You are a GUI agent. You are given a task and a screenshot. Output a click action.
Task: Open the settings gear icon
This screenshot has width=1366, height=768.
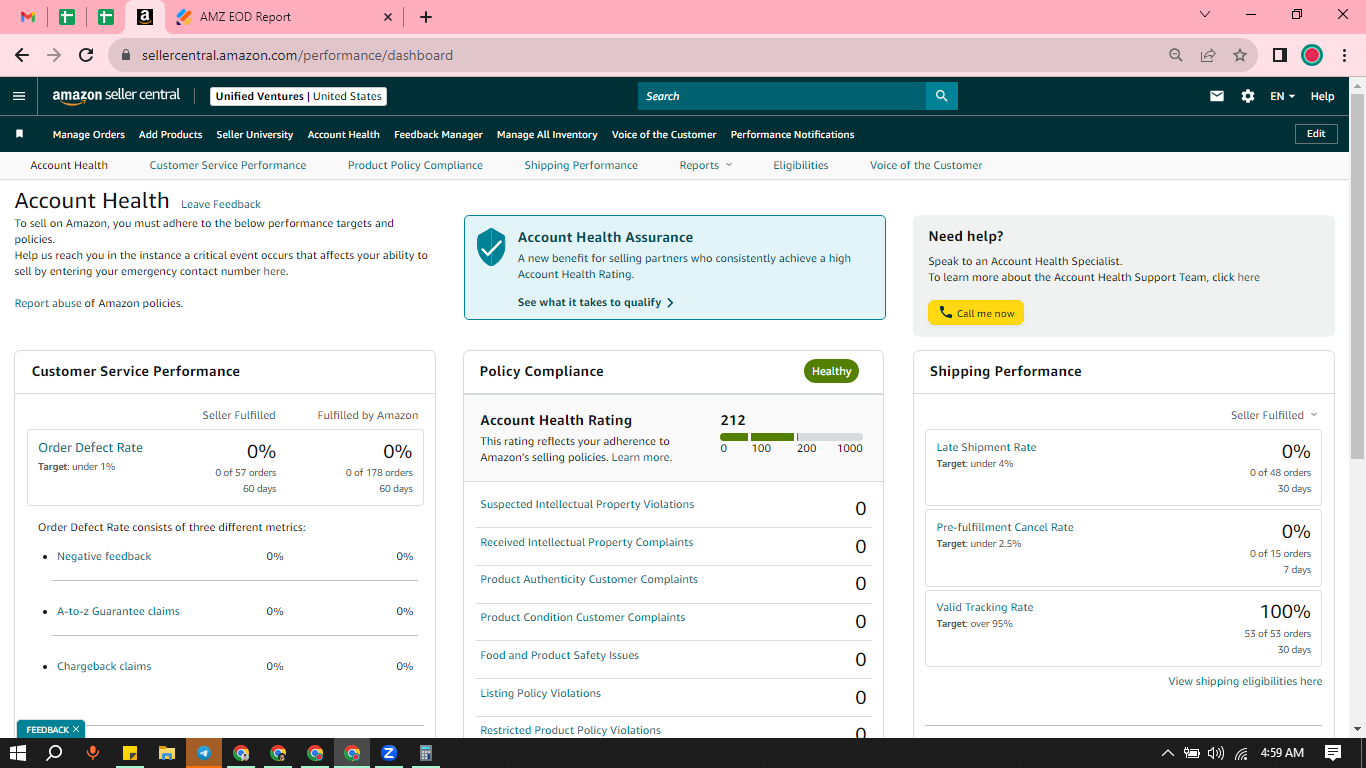(1248, 96)
